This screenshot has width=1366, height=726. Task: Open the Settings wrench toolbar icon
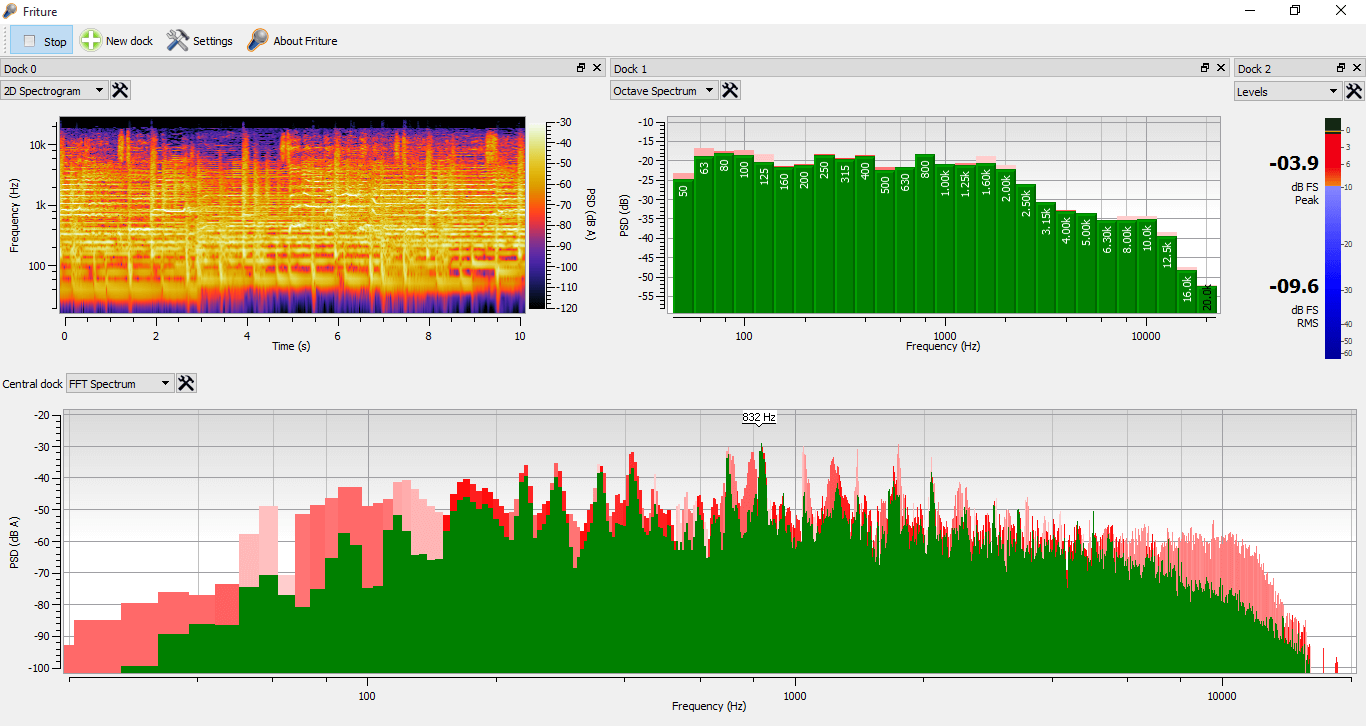(x=177, y=41)
